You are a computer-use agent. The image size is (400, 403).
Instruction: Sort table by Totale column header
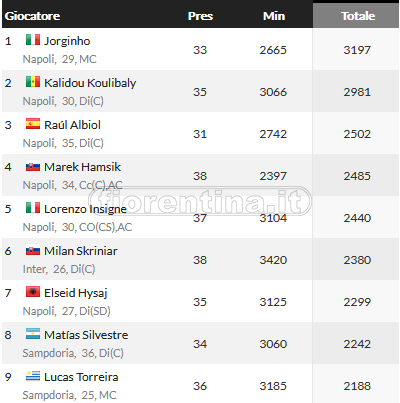(358, 16)
